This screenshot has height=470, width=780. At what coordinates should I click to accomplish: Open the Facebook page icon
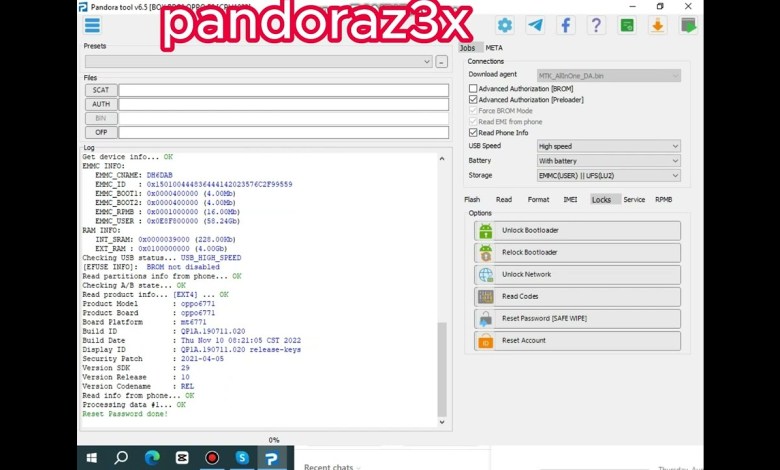(x=566, y=25)
